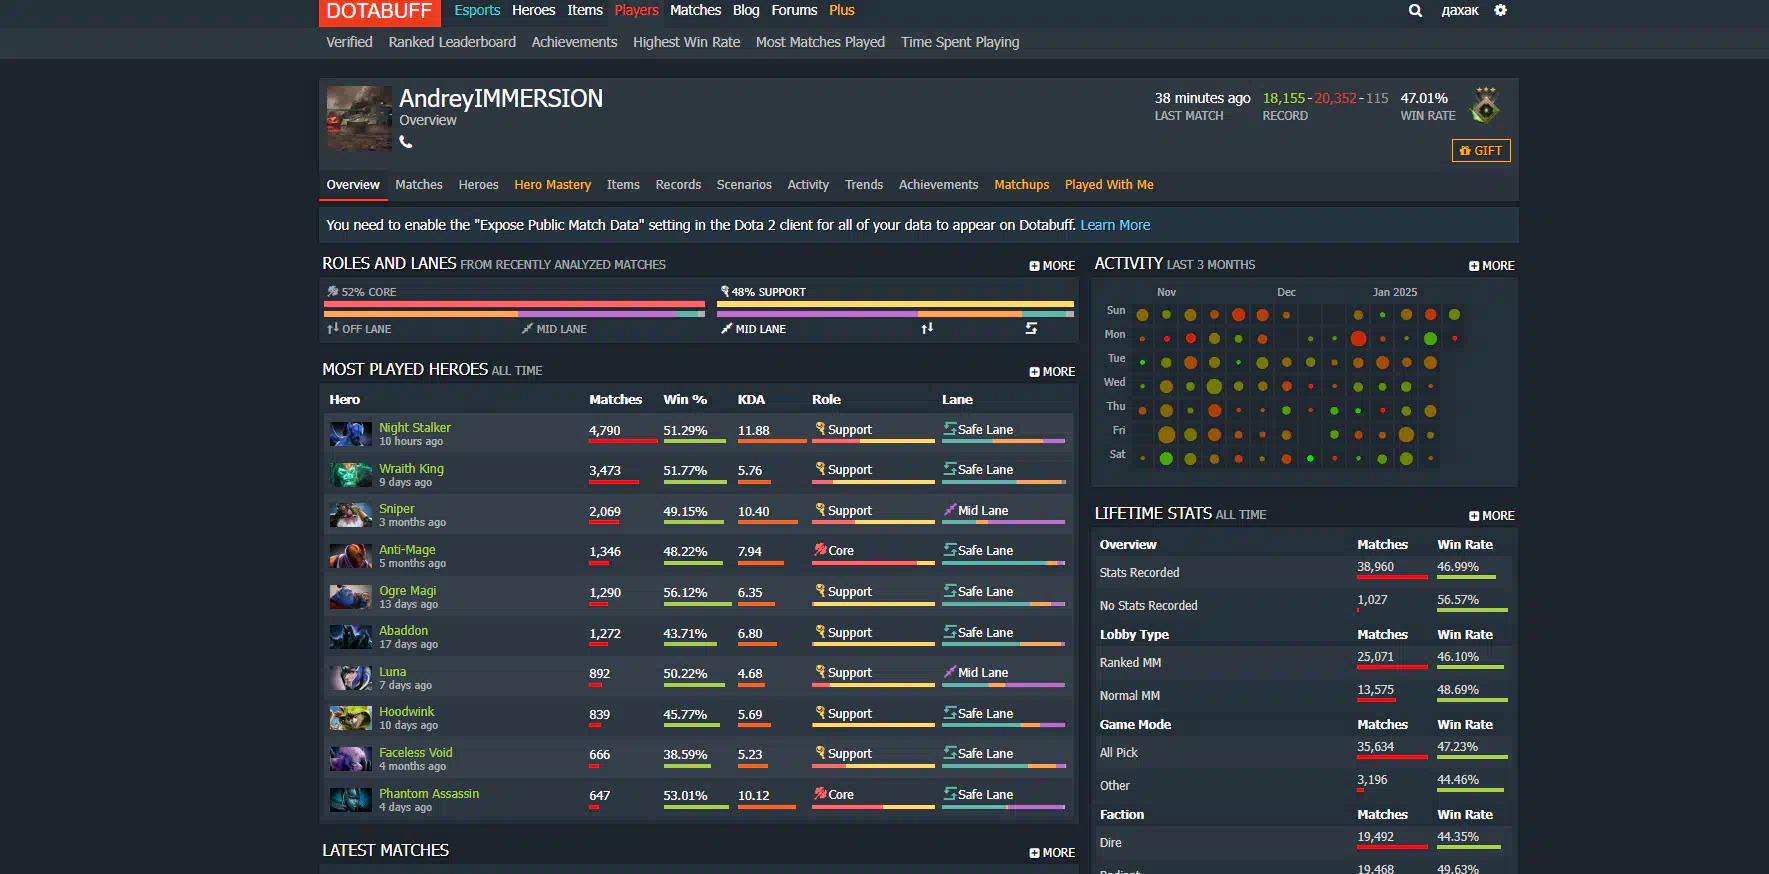
Task: Click the "38 minutes ago" last match text
Action: click(x=1202, y=98)
